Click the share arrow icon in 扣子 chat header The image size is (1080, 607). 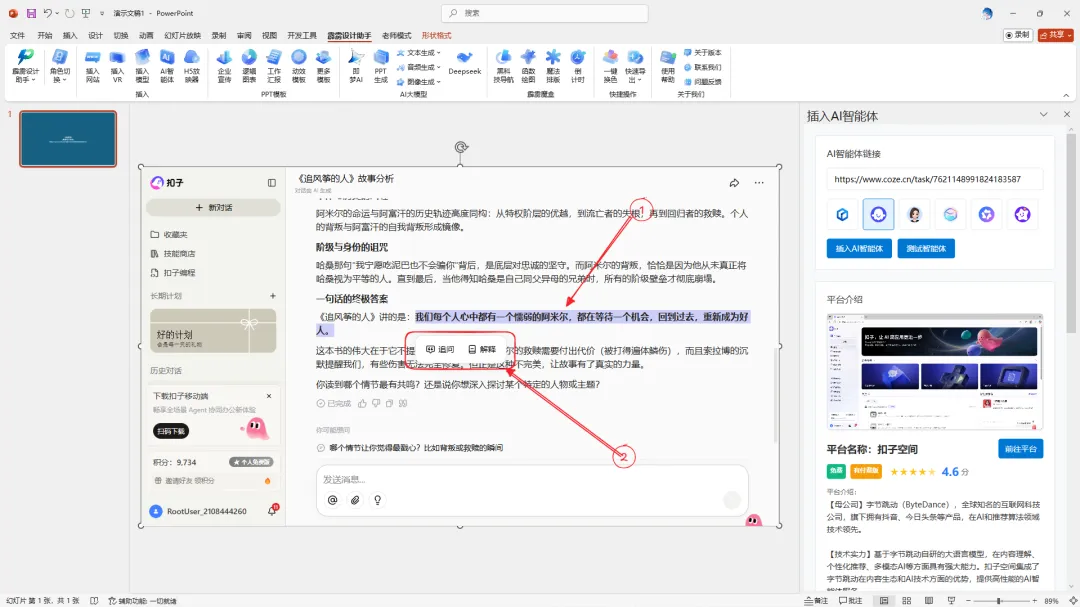734,183
